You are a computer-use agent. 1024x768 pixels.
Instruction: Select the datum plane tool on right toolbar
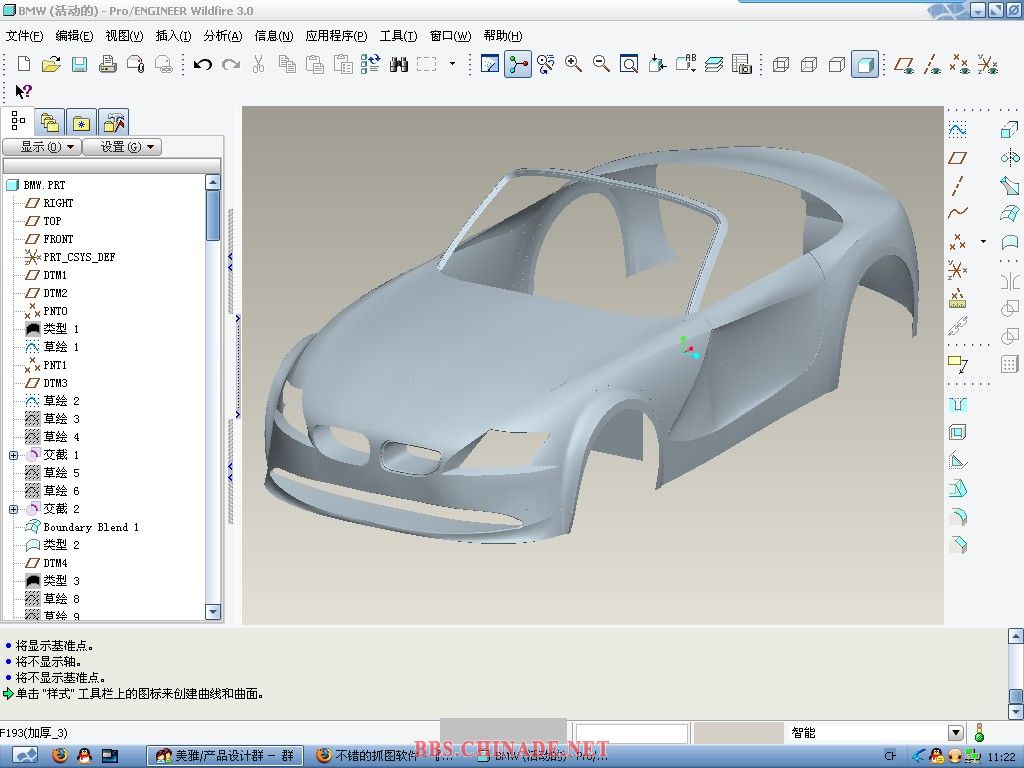point(957,157)
